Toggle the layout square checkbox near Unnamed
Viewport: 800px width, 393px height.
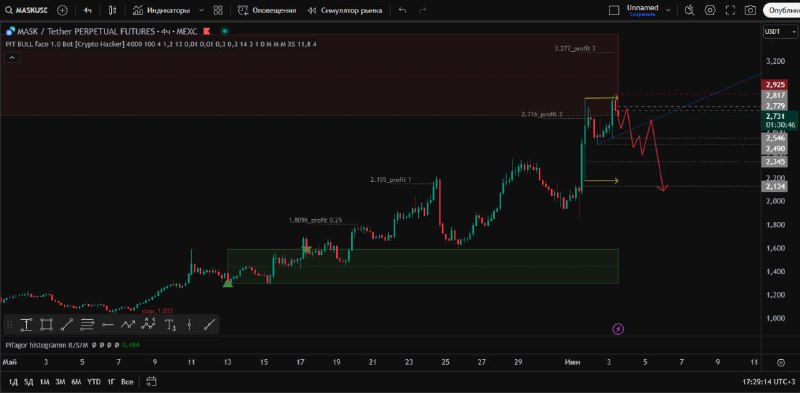pyautogui.click(x=614, y=10)
